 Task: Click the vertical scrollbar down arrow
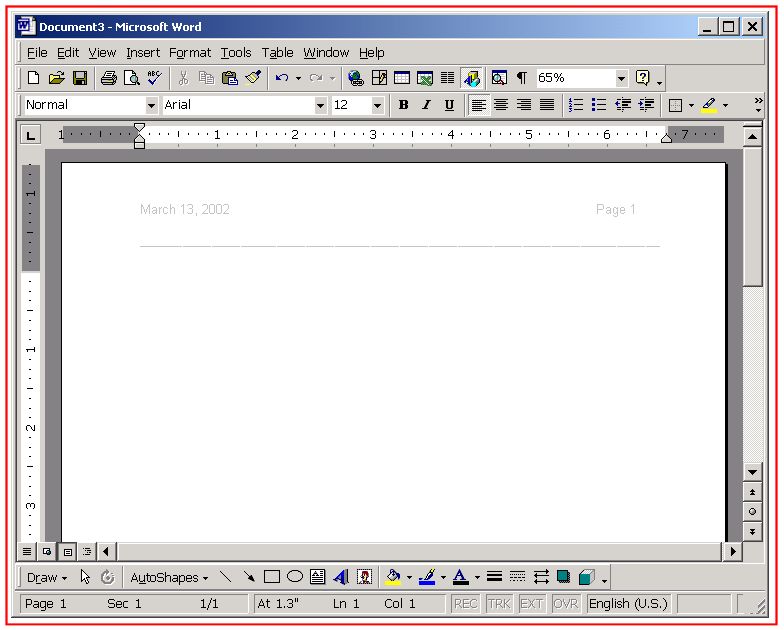pos(753,471)
